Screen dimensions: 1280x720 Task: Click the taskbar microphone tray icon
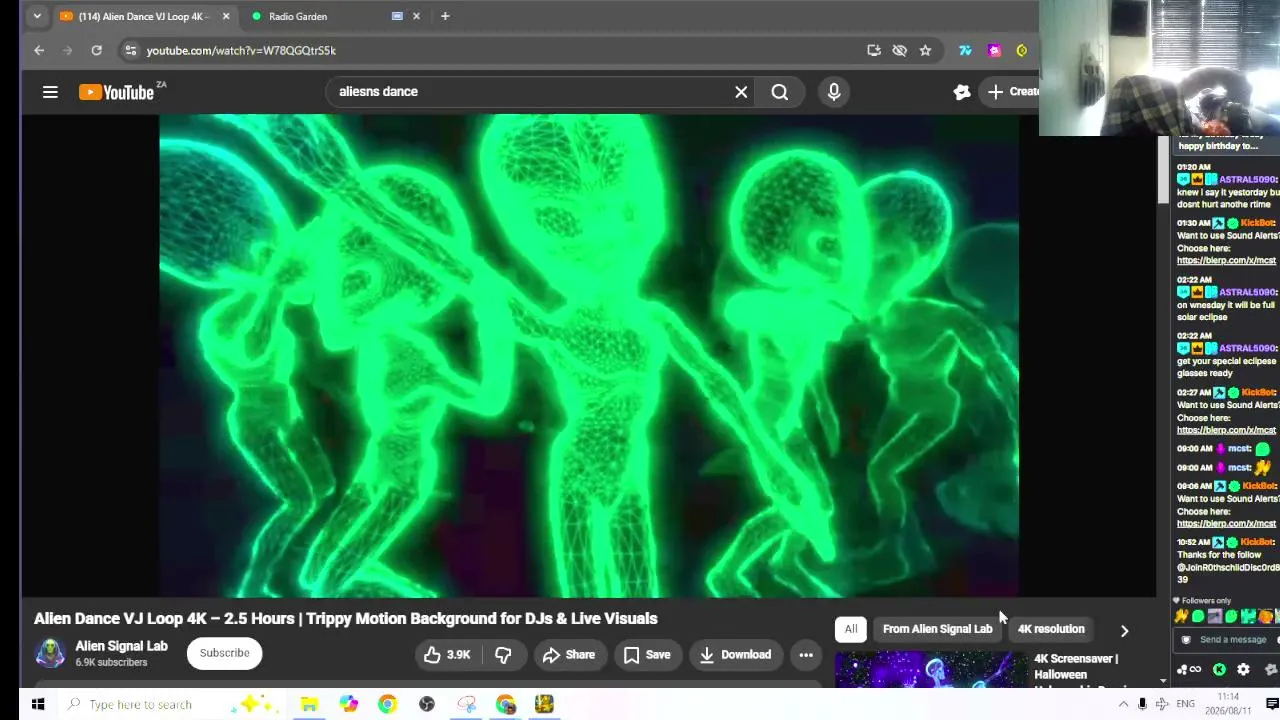[1142, 704]
